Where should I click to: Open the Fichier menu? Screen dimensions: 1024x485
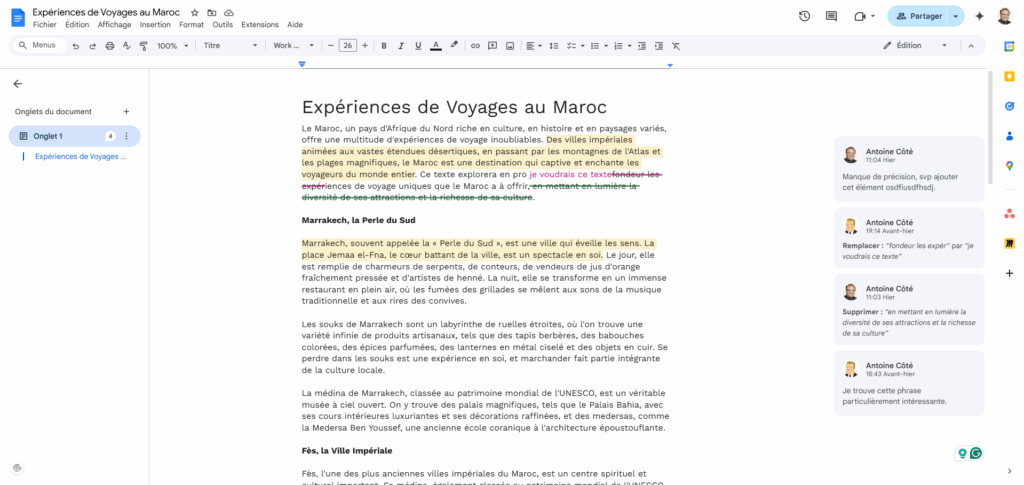pos(44,25)
